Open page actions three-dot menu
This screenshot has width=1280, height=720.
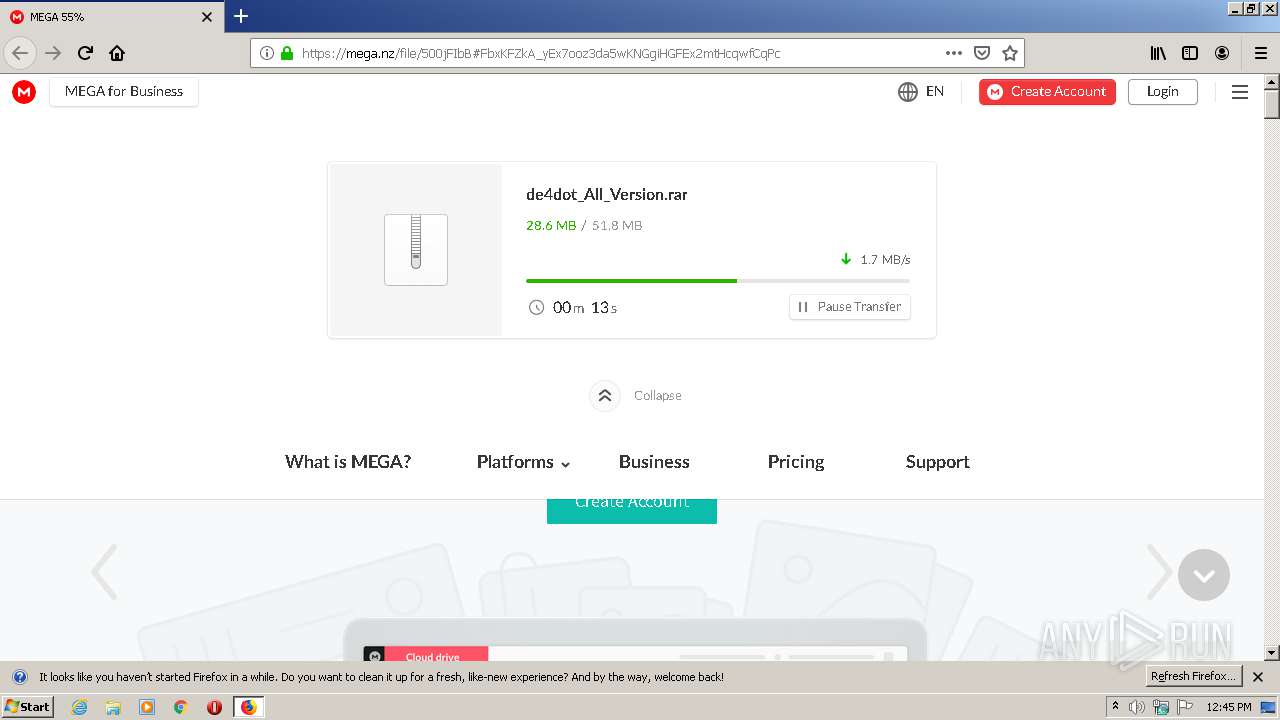pyautogui.click(x=954, y=53)
